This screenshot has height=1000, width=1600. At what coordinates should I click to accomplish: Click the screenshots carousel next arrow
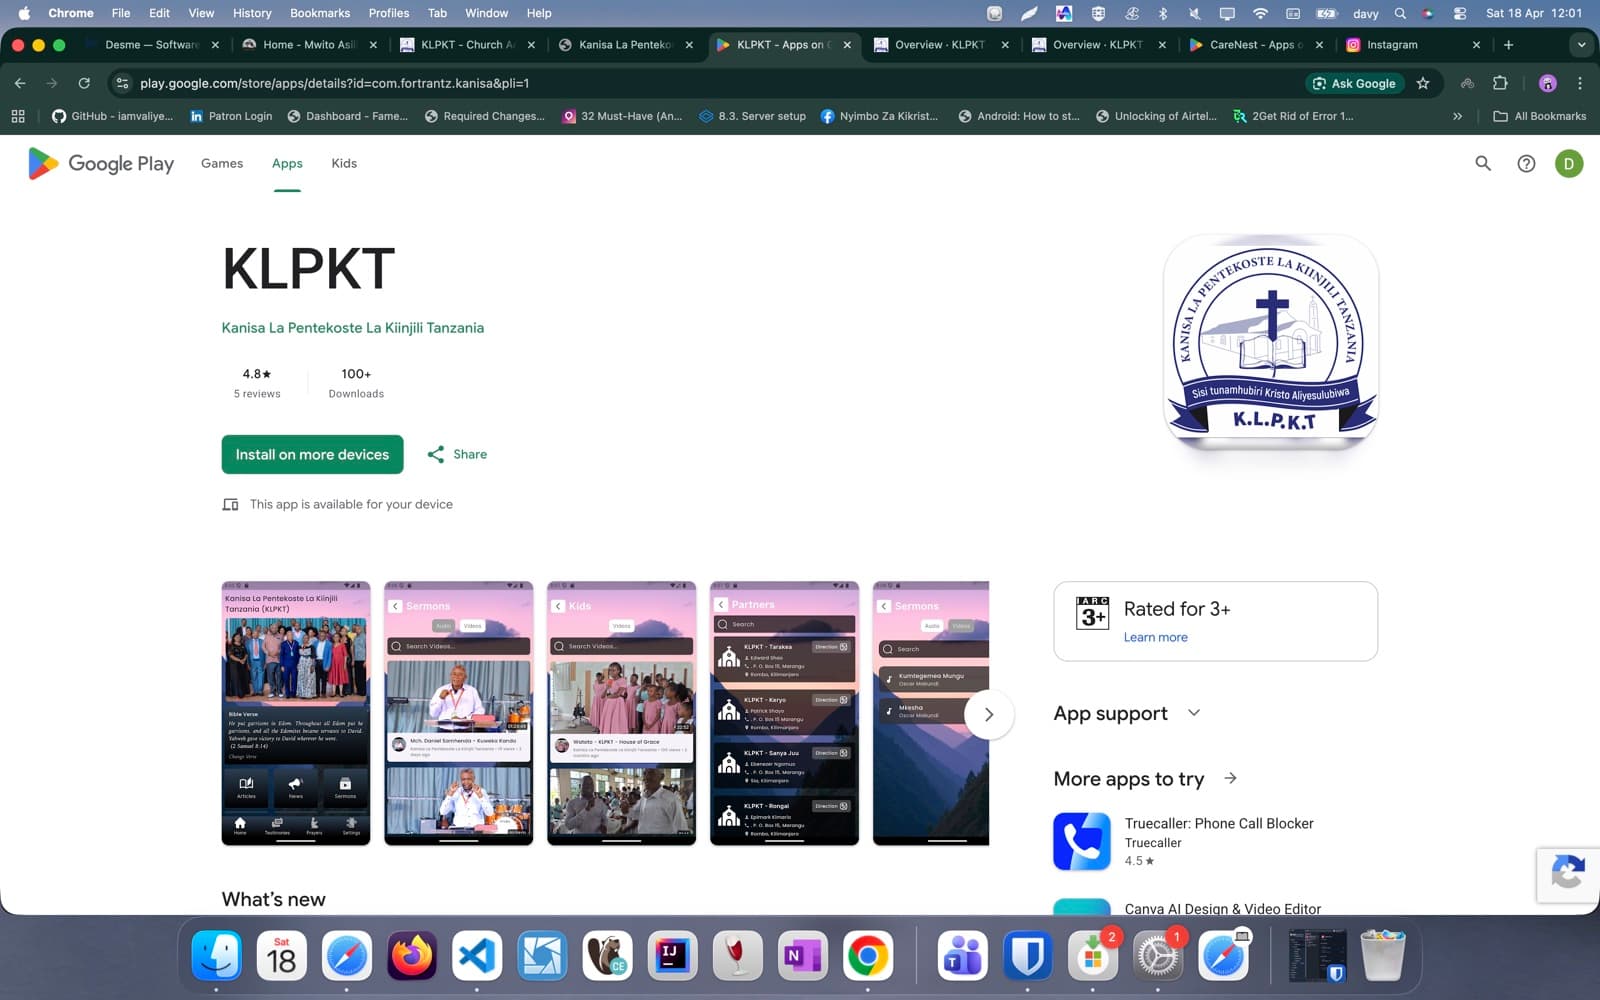tap(989, 714)
